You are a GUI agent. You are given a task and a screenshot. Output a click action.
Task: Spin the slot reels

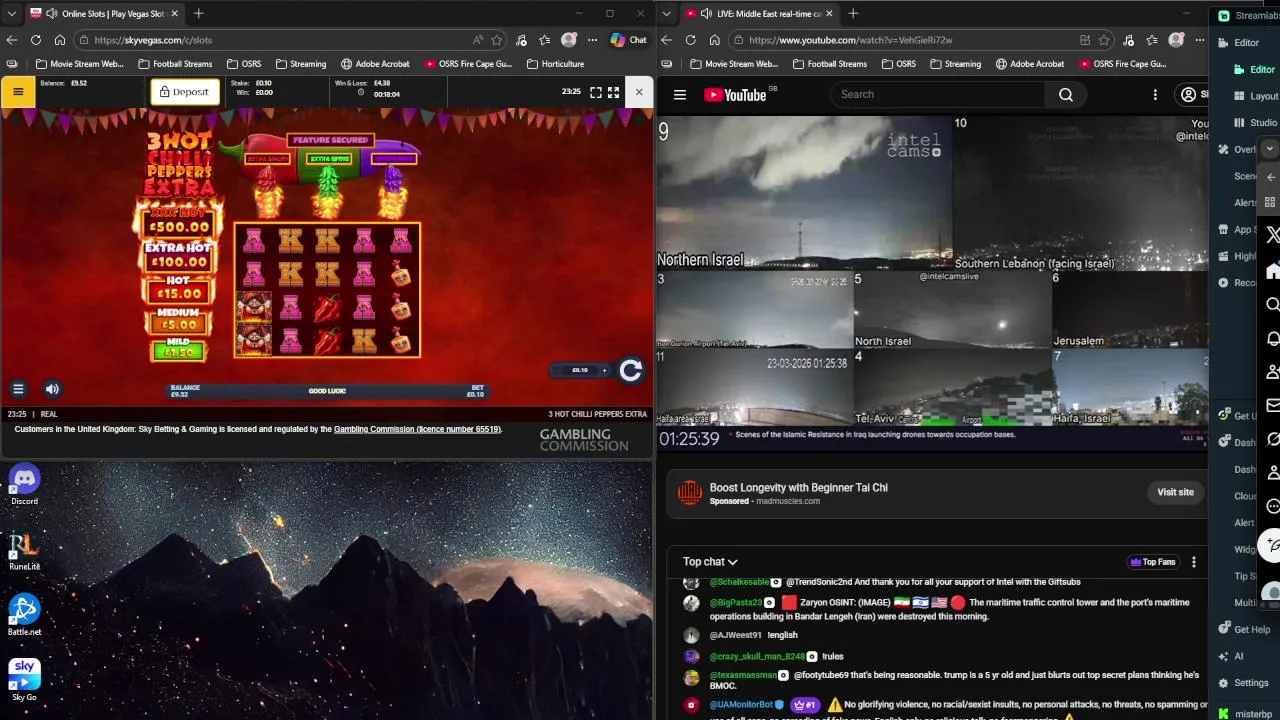(x=631, y=371)
